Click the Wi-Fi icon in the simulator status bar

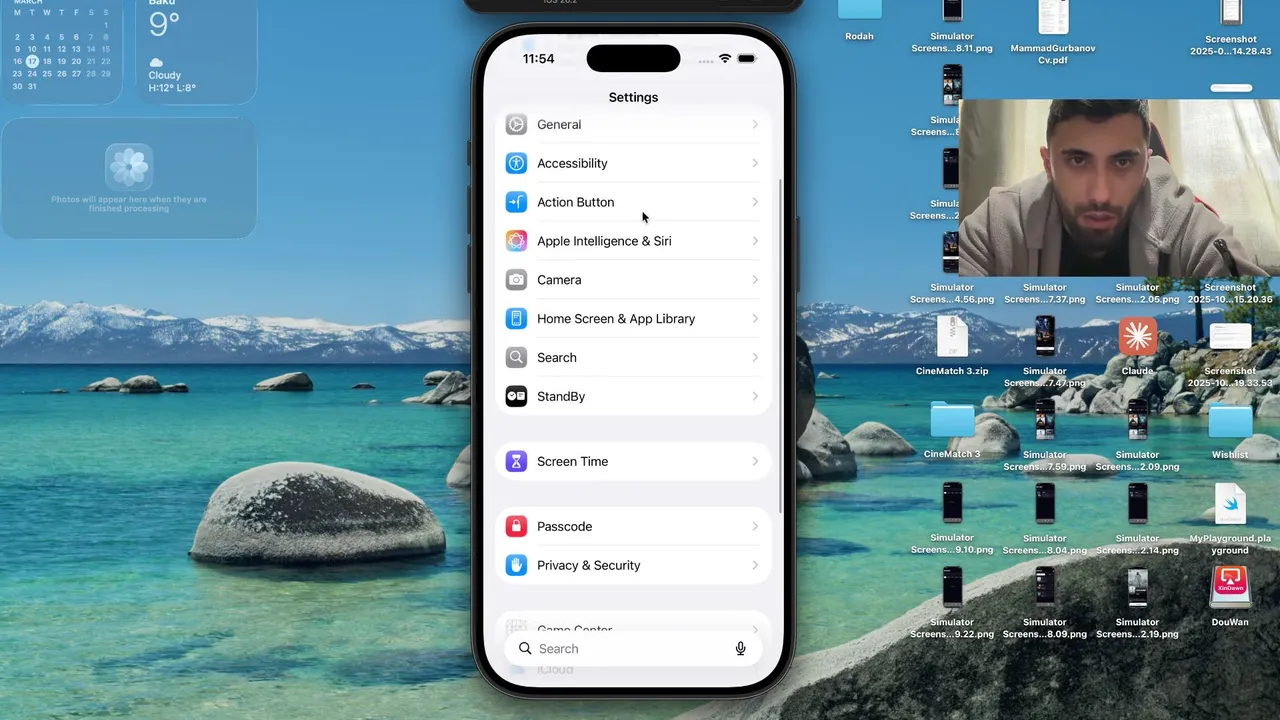click(725, 59)
